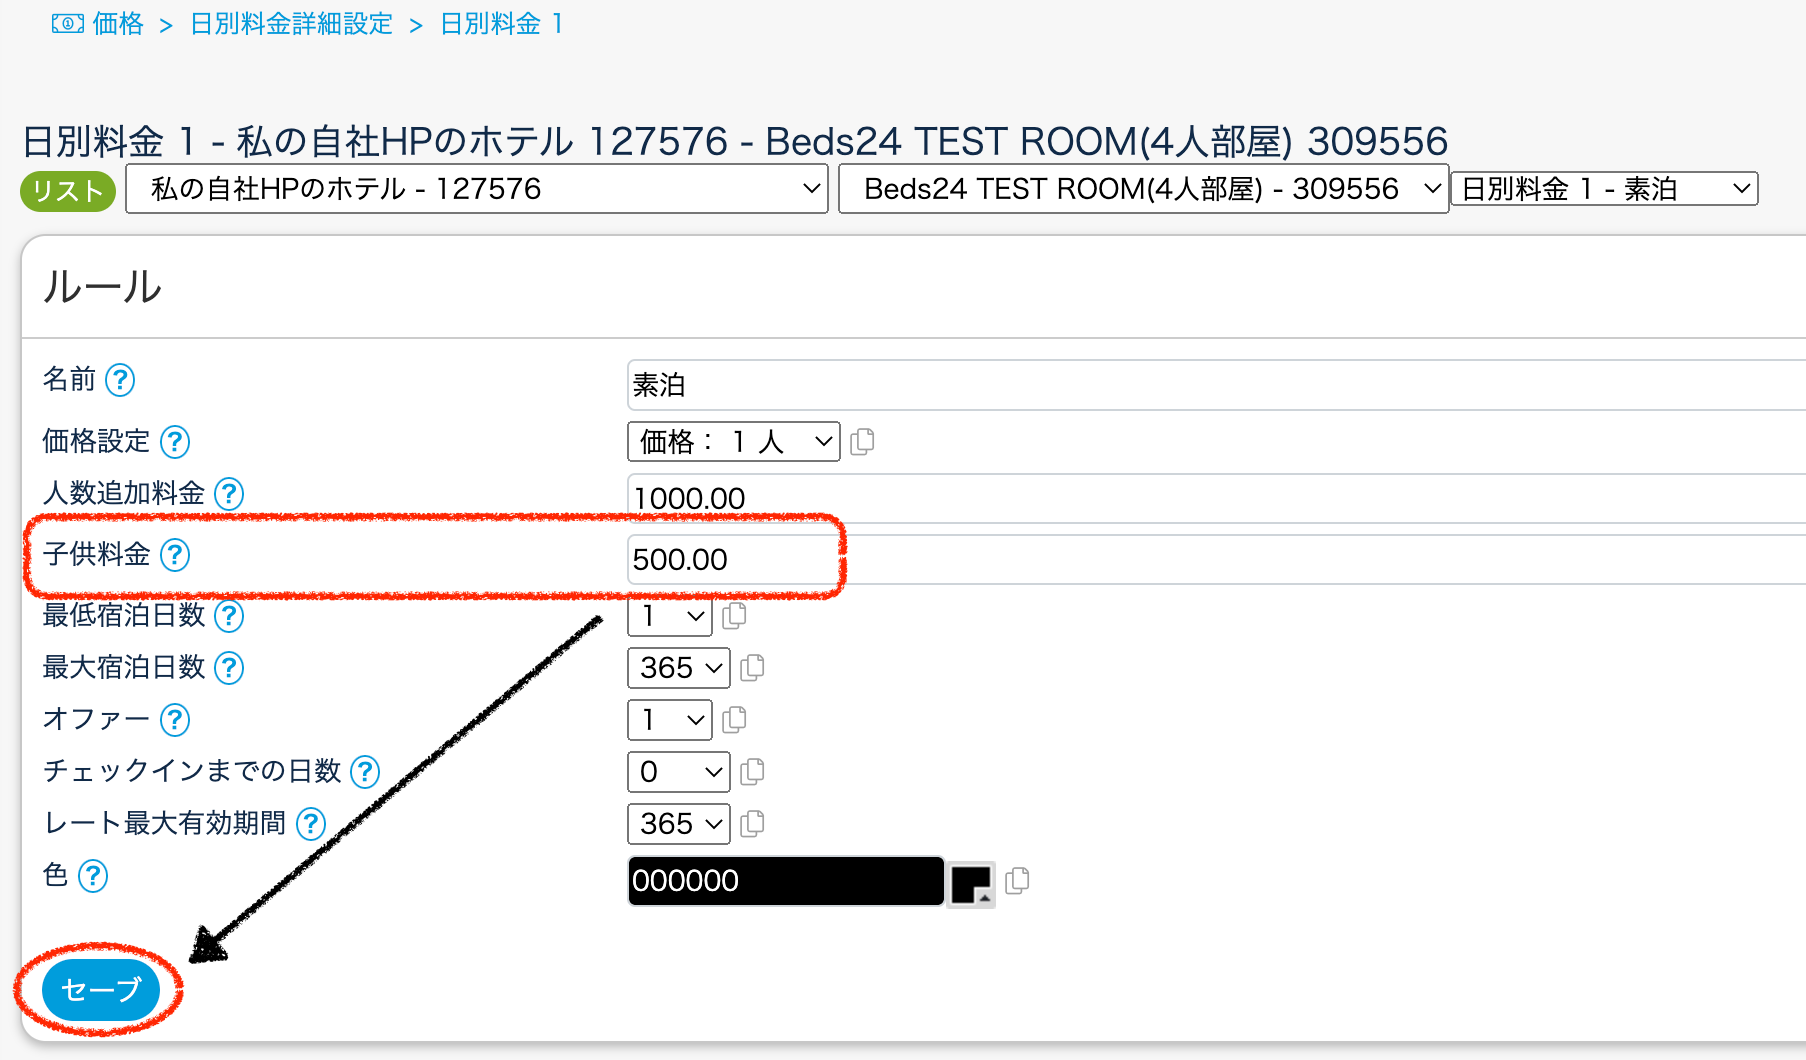Click the copy icon next to the color field
1806x1060 pixels.
pyautogui.click(x=1018, y=881)
